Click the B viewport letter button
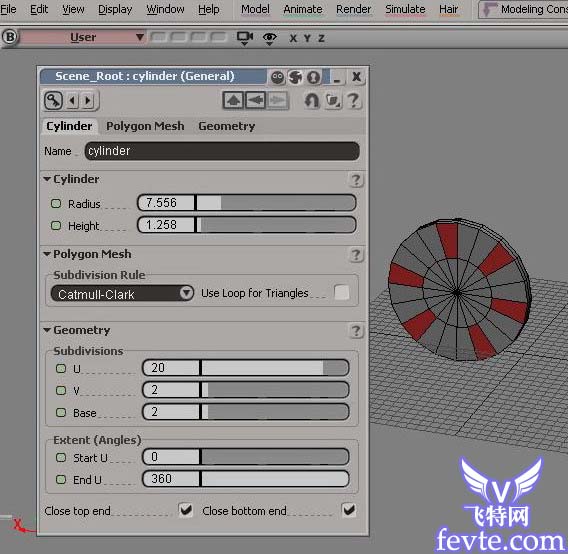Viewport: 568px width, 554px height. click(x=10, y=37)
